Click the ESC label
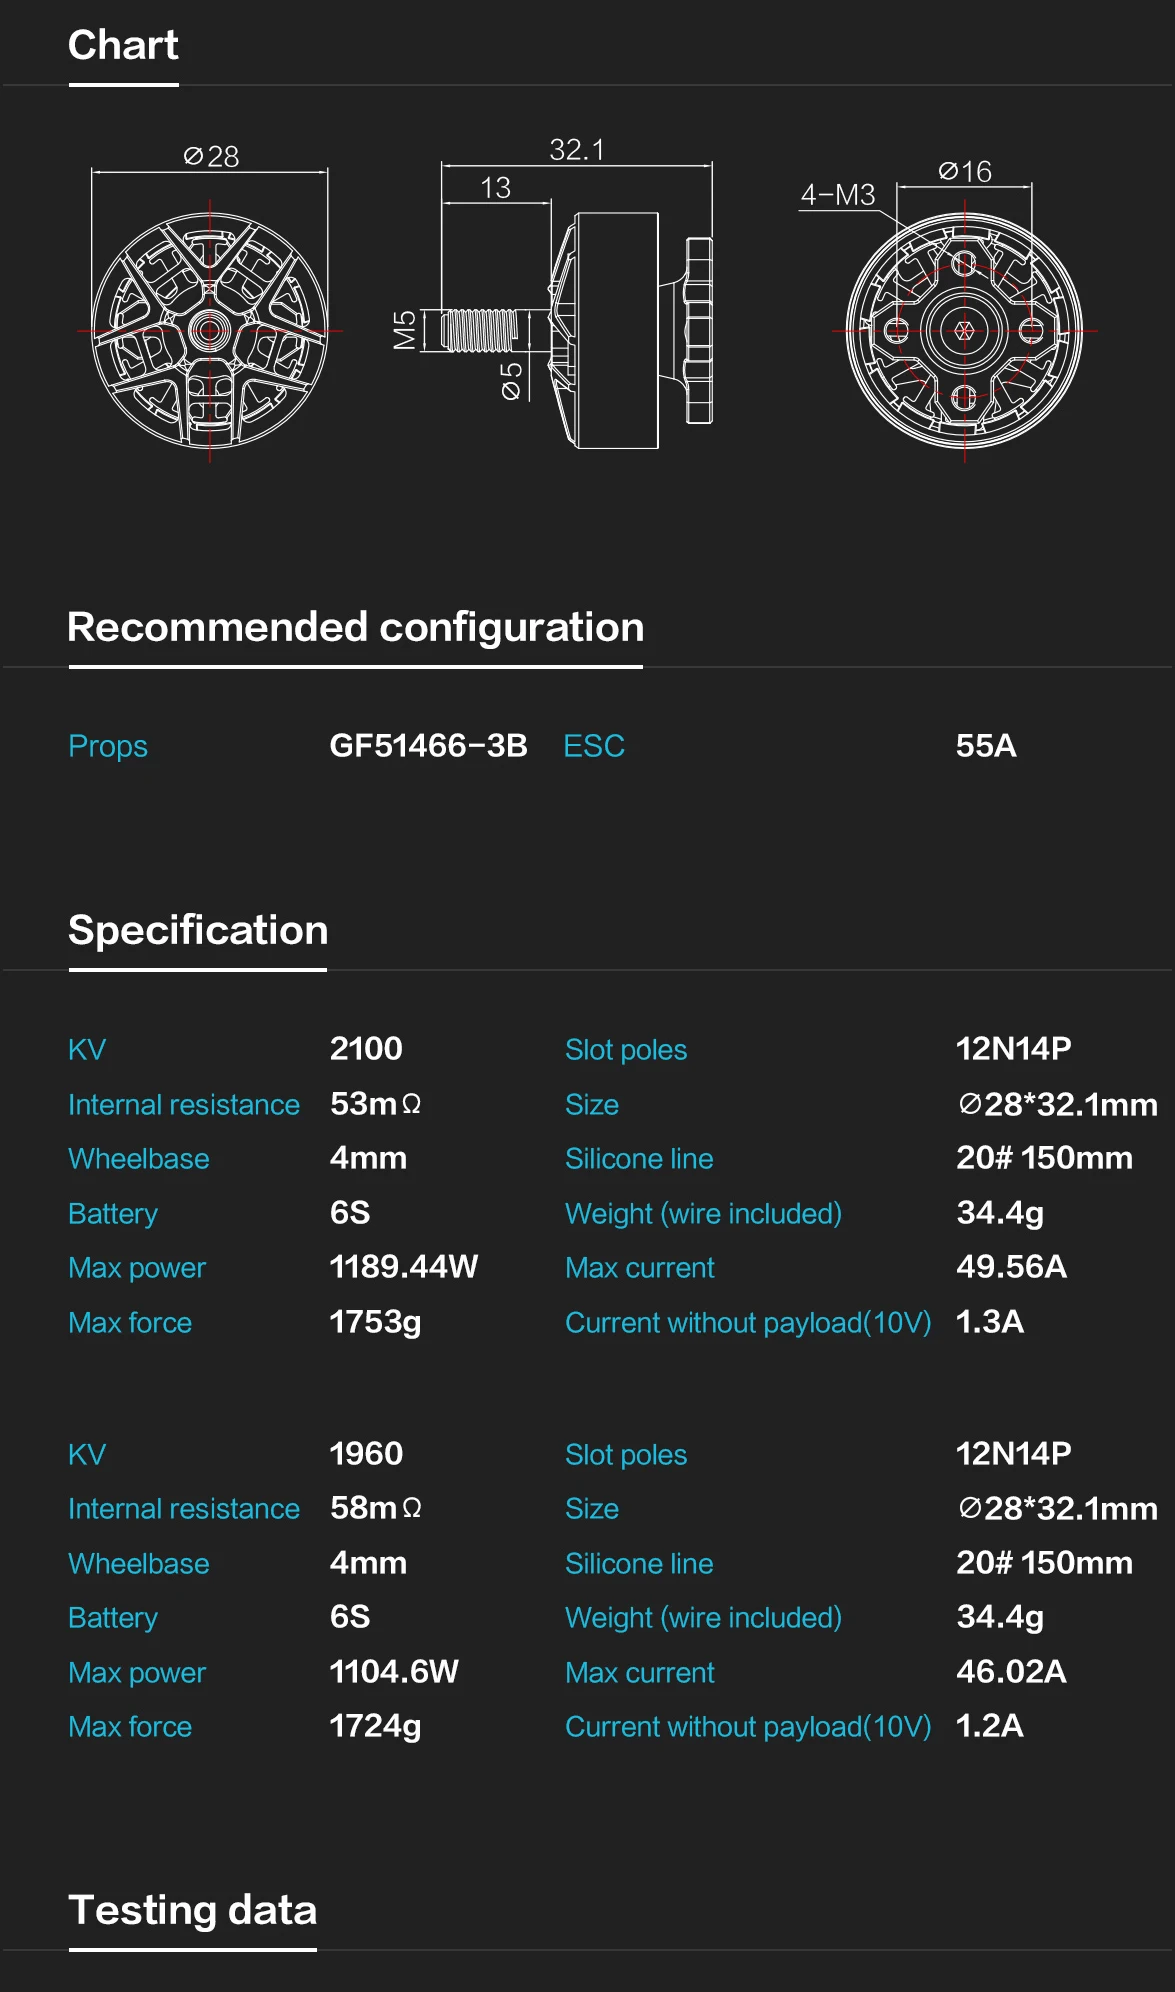 pyautogui.click(x=594, y=746)
